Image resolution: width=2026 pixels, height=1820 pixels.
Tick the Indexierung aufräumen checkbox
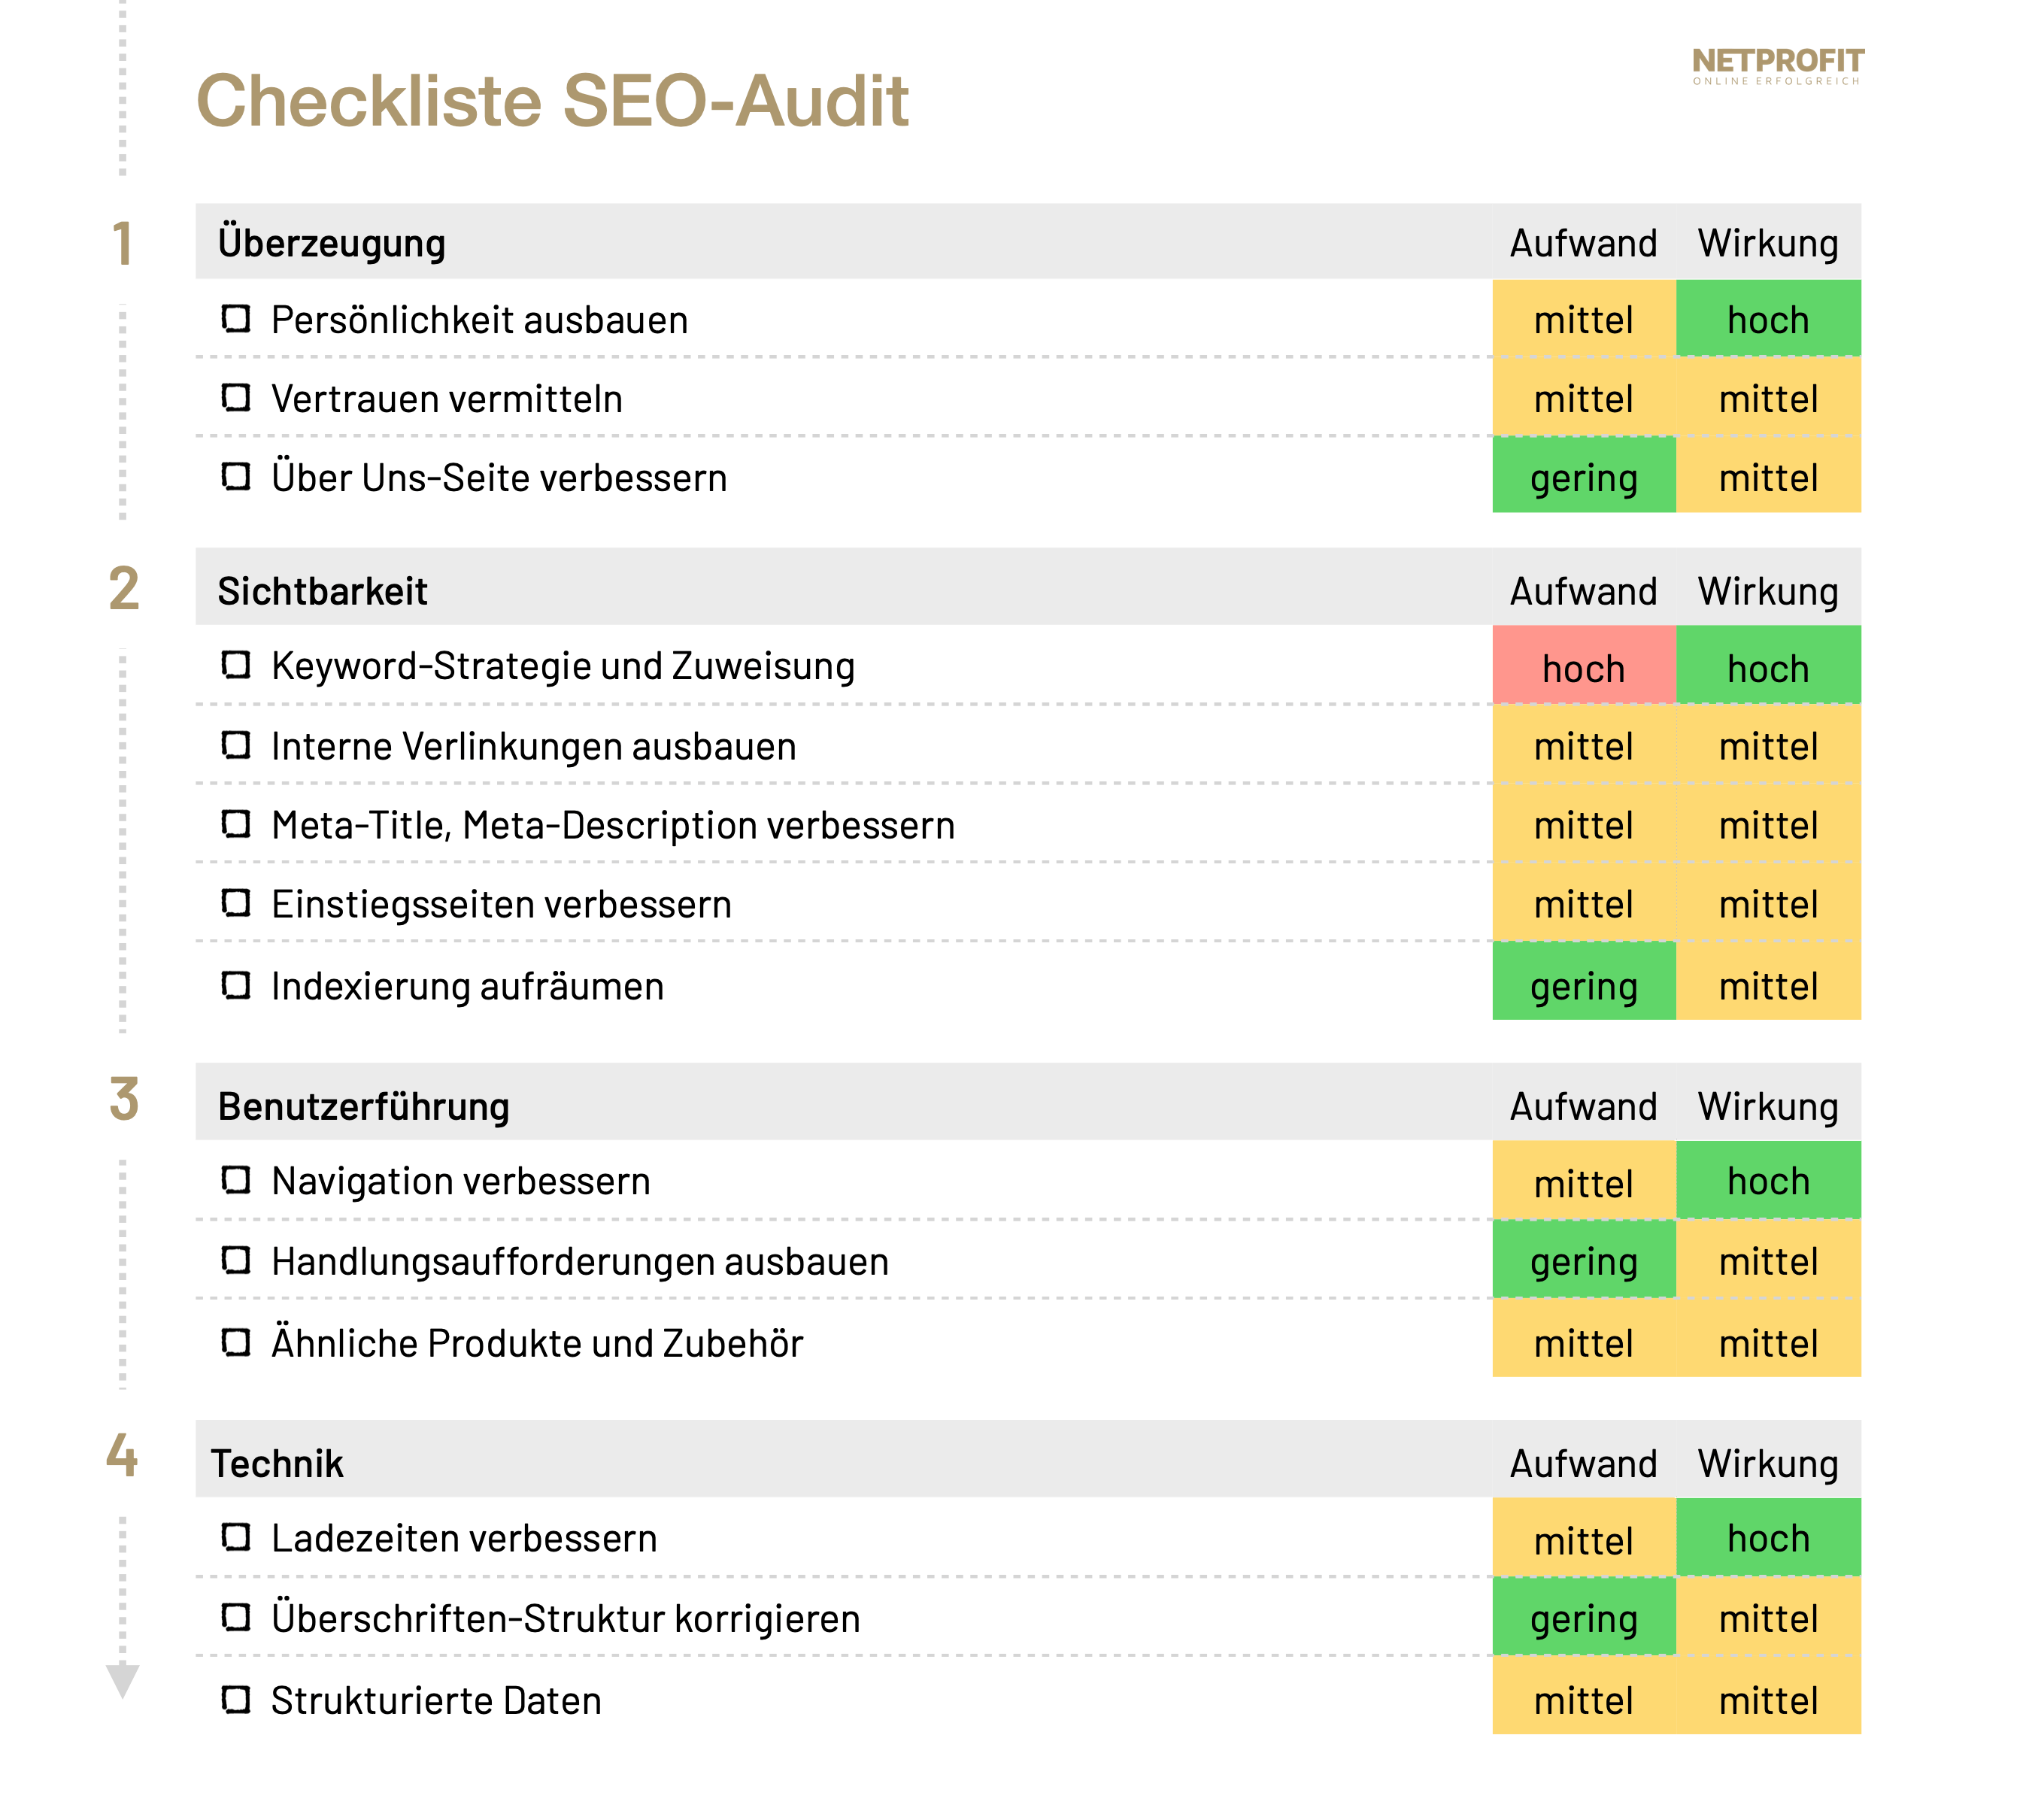pos(235,985)
